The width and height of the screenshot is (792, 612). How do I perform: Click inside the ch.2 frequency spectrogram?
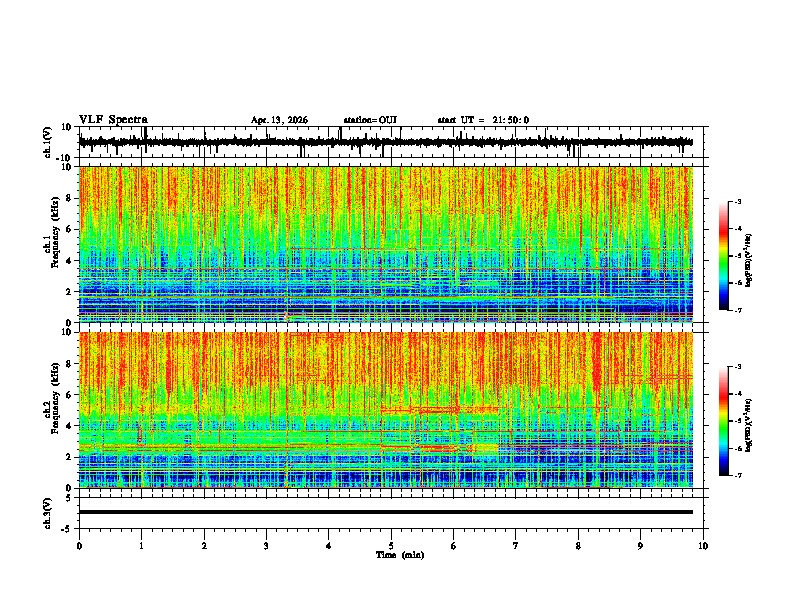(386, 410)
